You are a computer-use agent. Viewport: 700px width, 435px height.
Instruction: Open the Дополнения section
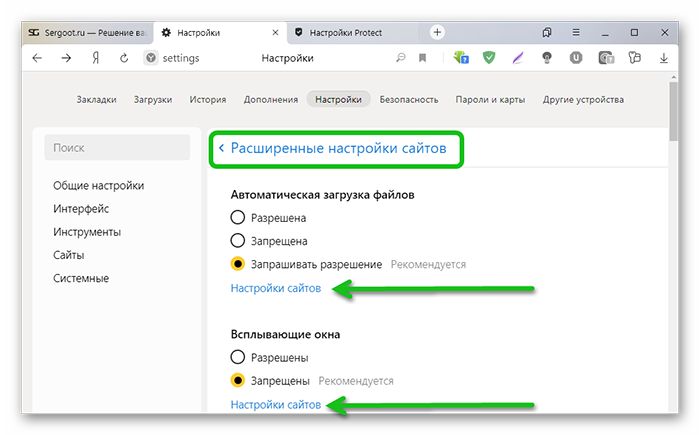pyautogui.click(x=271, y=100)
